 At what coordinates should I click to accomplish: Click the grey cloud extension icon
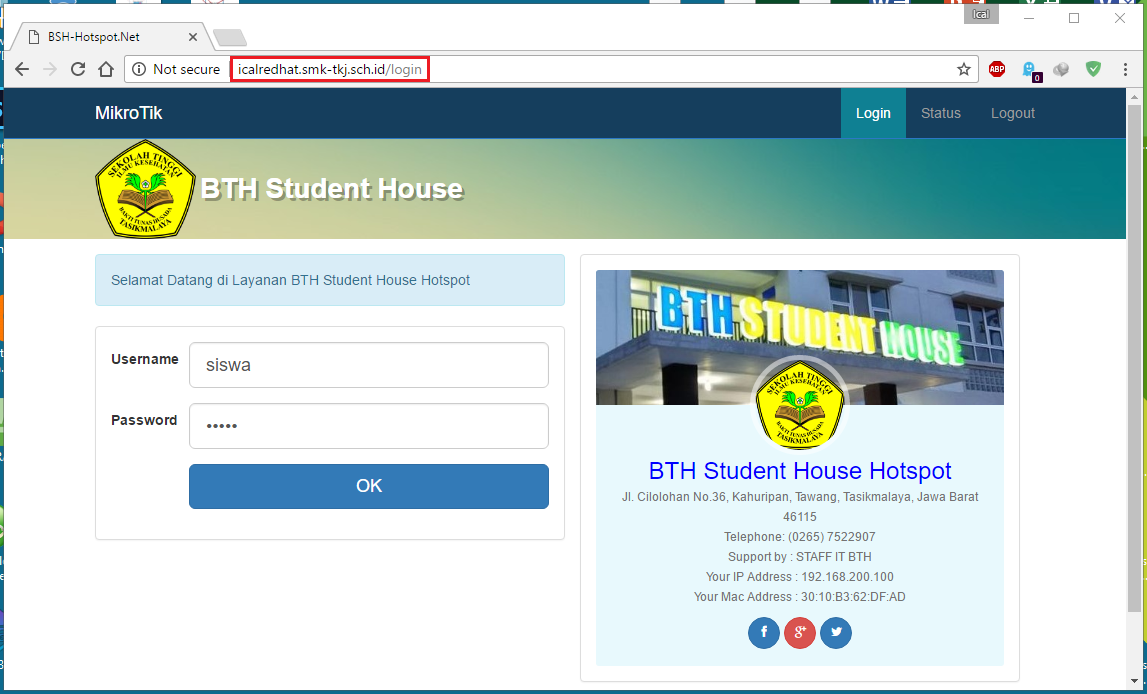(1061, 69)
